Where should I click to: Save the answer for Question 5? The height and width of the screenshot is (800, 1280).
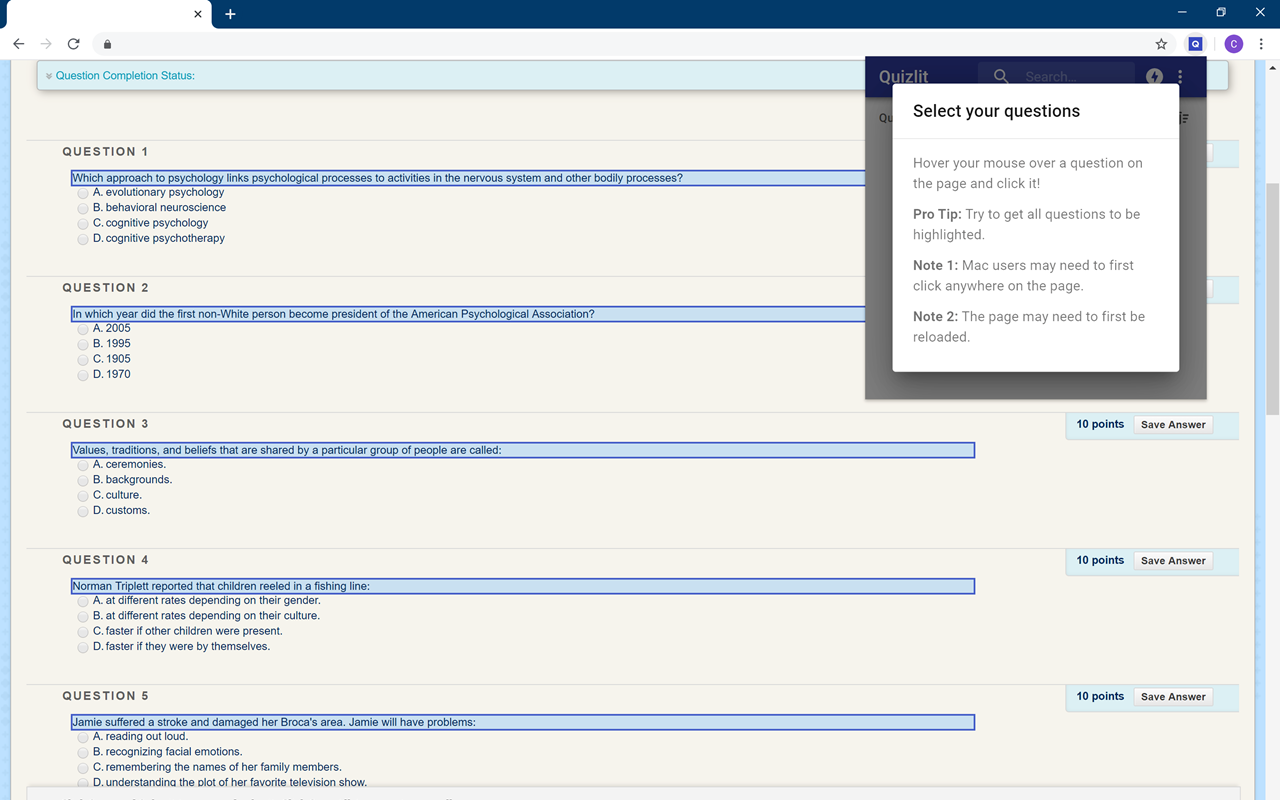click(1173, 697)
